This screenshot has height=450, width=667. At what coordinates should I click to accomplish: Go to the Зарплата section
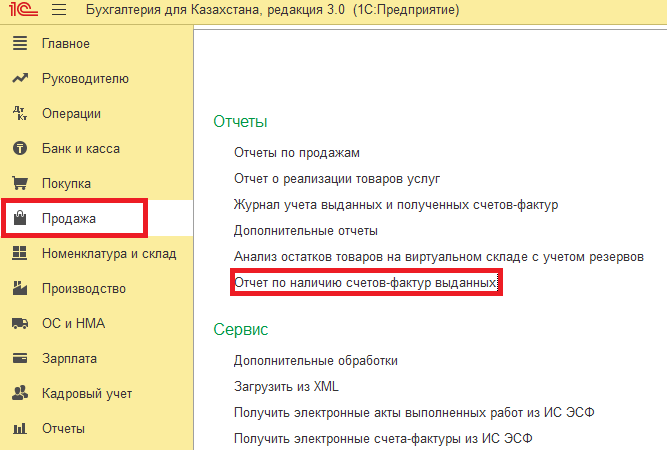69,359
